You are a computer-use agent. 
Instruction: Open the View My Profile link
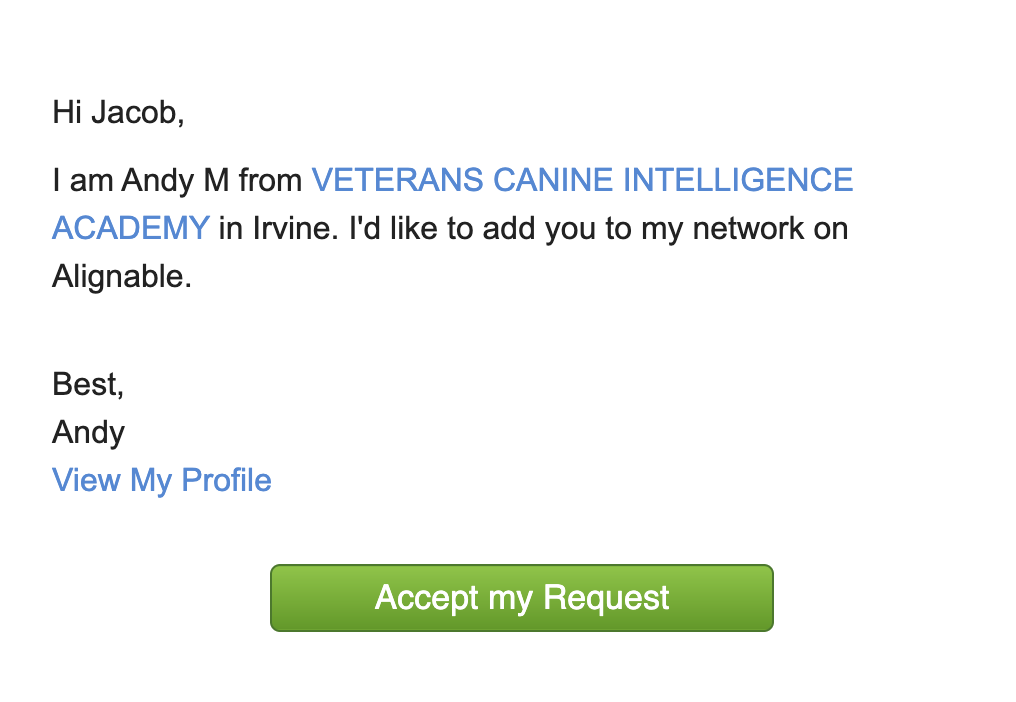pyautogui.click(x=161, y=481)
